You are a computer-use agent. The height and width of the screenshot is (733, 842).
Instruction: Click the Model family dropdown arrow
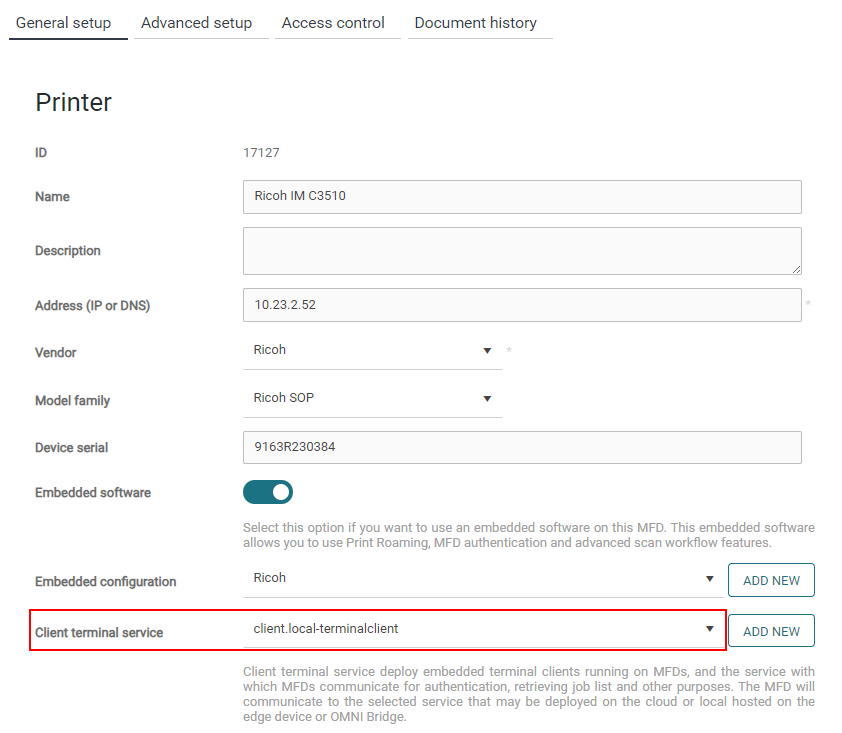pyautogui.click(x=487, y=398)
